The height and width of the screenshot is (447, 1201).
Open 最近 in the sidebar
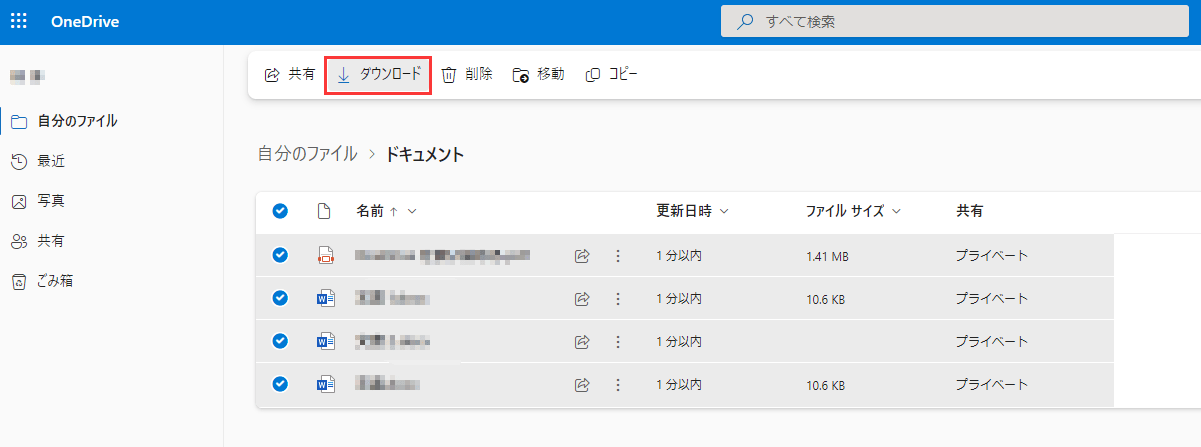pyautogui.click(x=39, y=161)
